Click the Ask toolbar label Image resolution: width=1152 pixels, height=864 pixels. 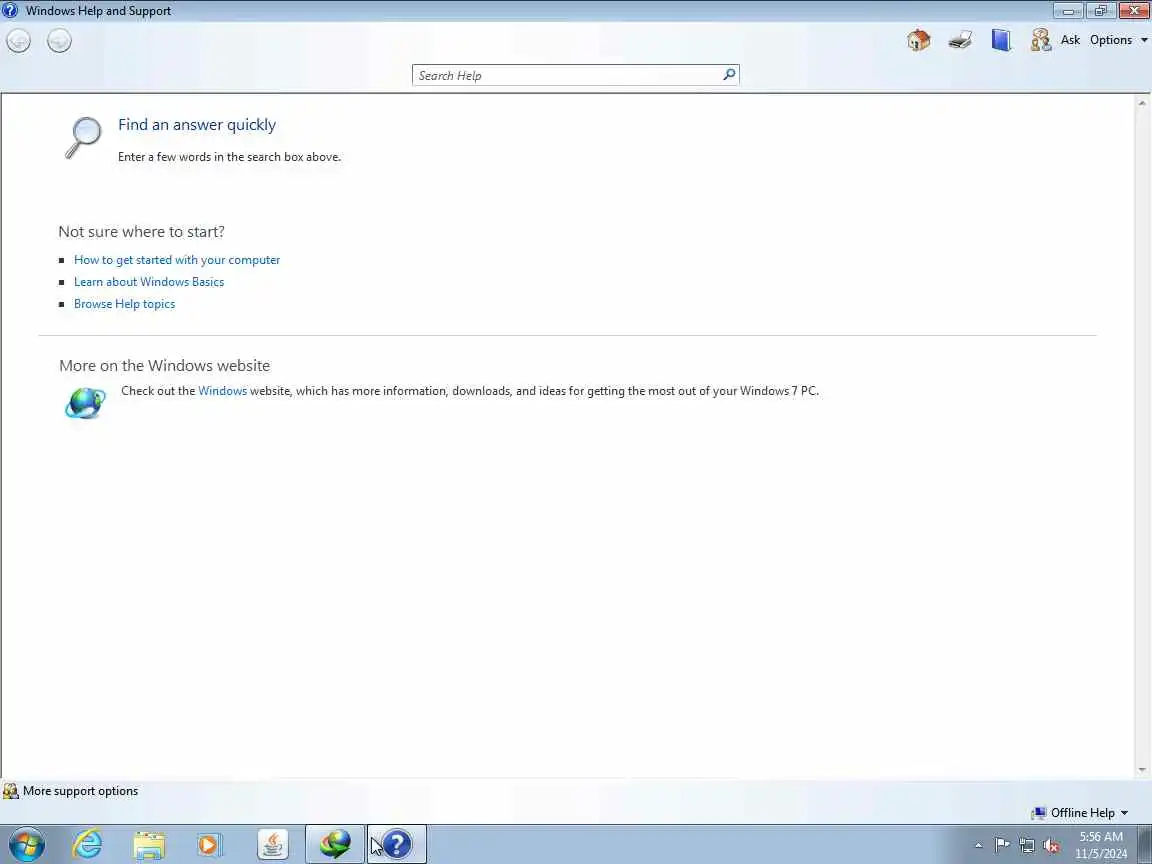1070,40
